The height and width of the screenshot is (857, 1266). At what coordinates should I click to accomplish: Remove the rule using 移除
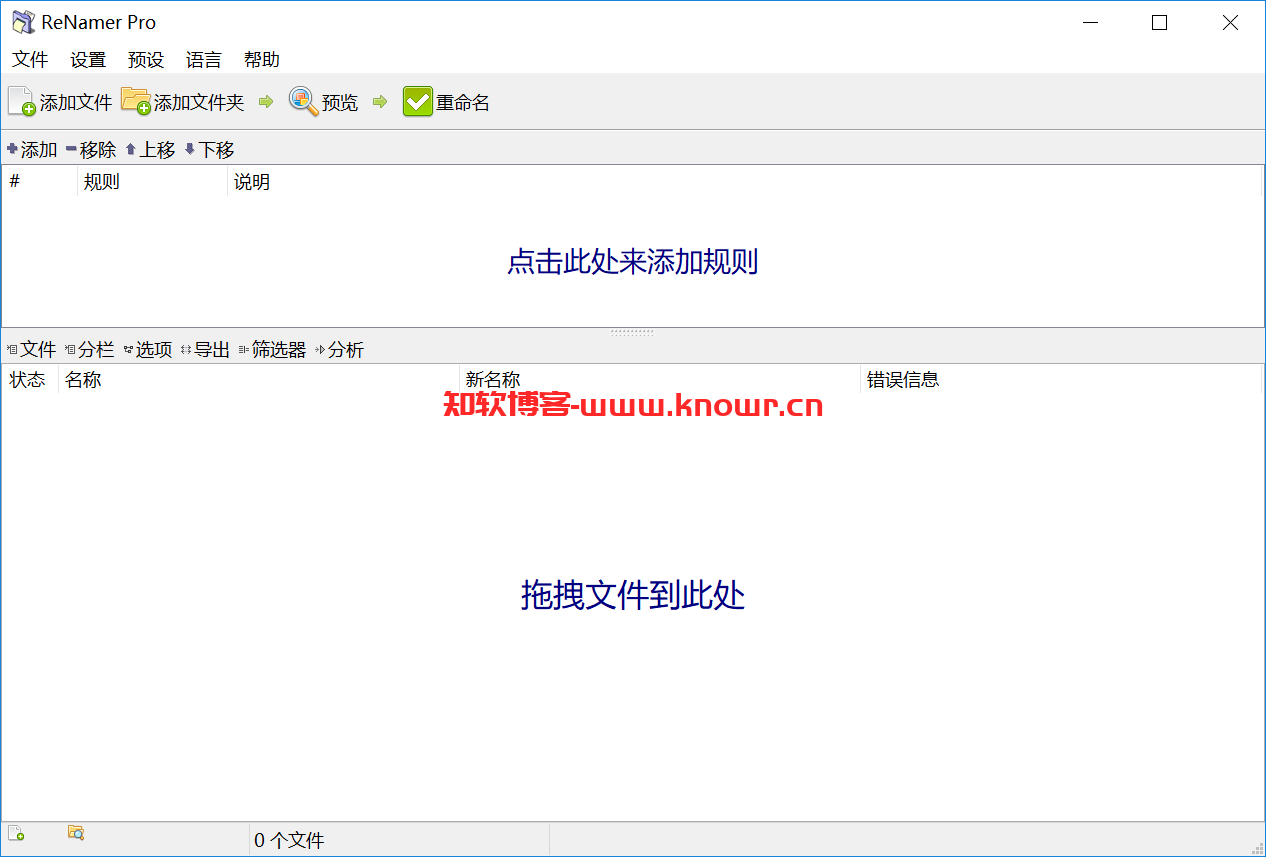[91, 150]
